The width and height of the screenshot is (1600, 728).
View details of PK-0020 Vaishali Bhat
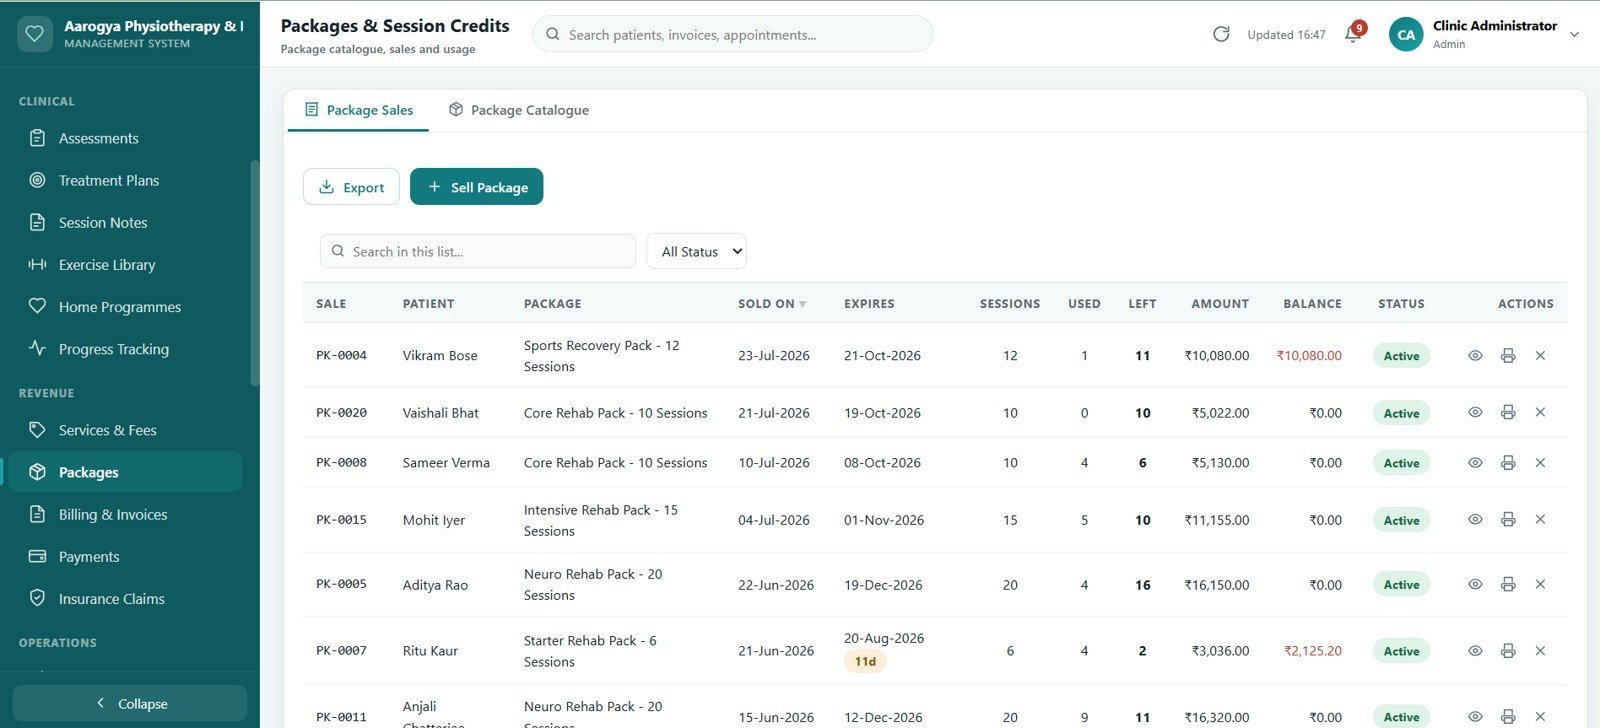click(1475, 413)
